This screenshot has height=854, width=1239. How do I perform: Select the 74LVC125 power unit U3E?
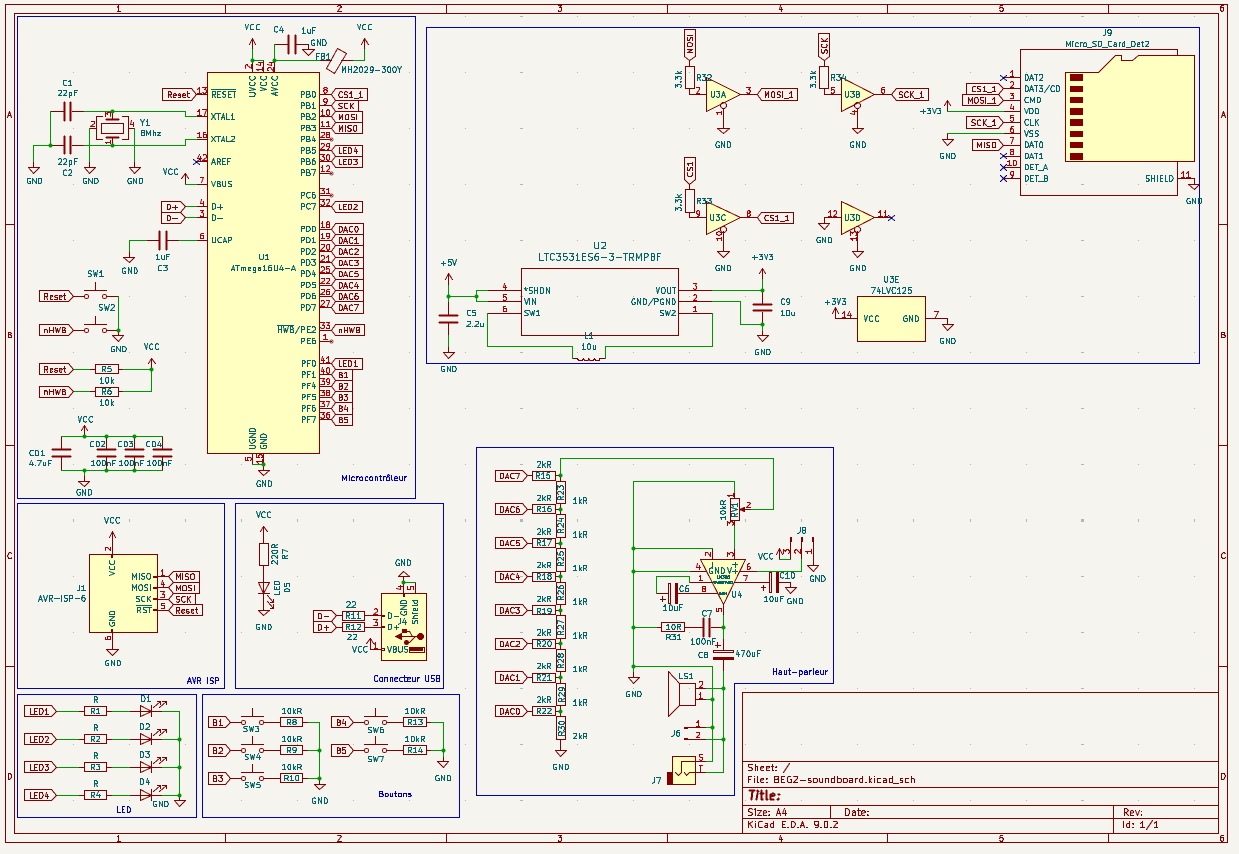(890, 319)
